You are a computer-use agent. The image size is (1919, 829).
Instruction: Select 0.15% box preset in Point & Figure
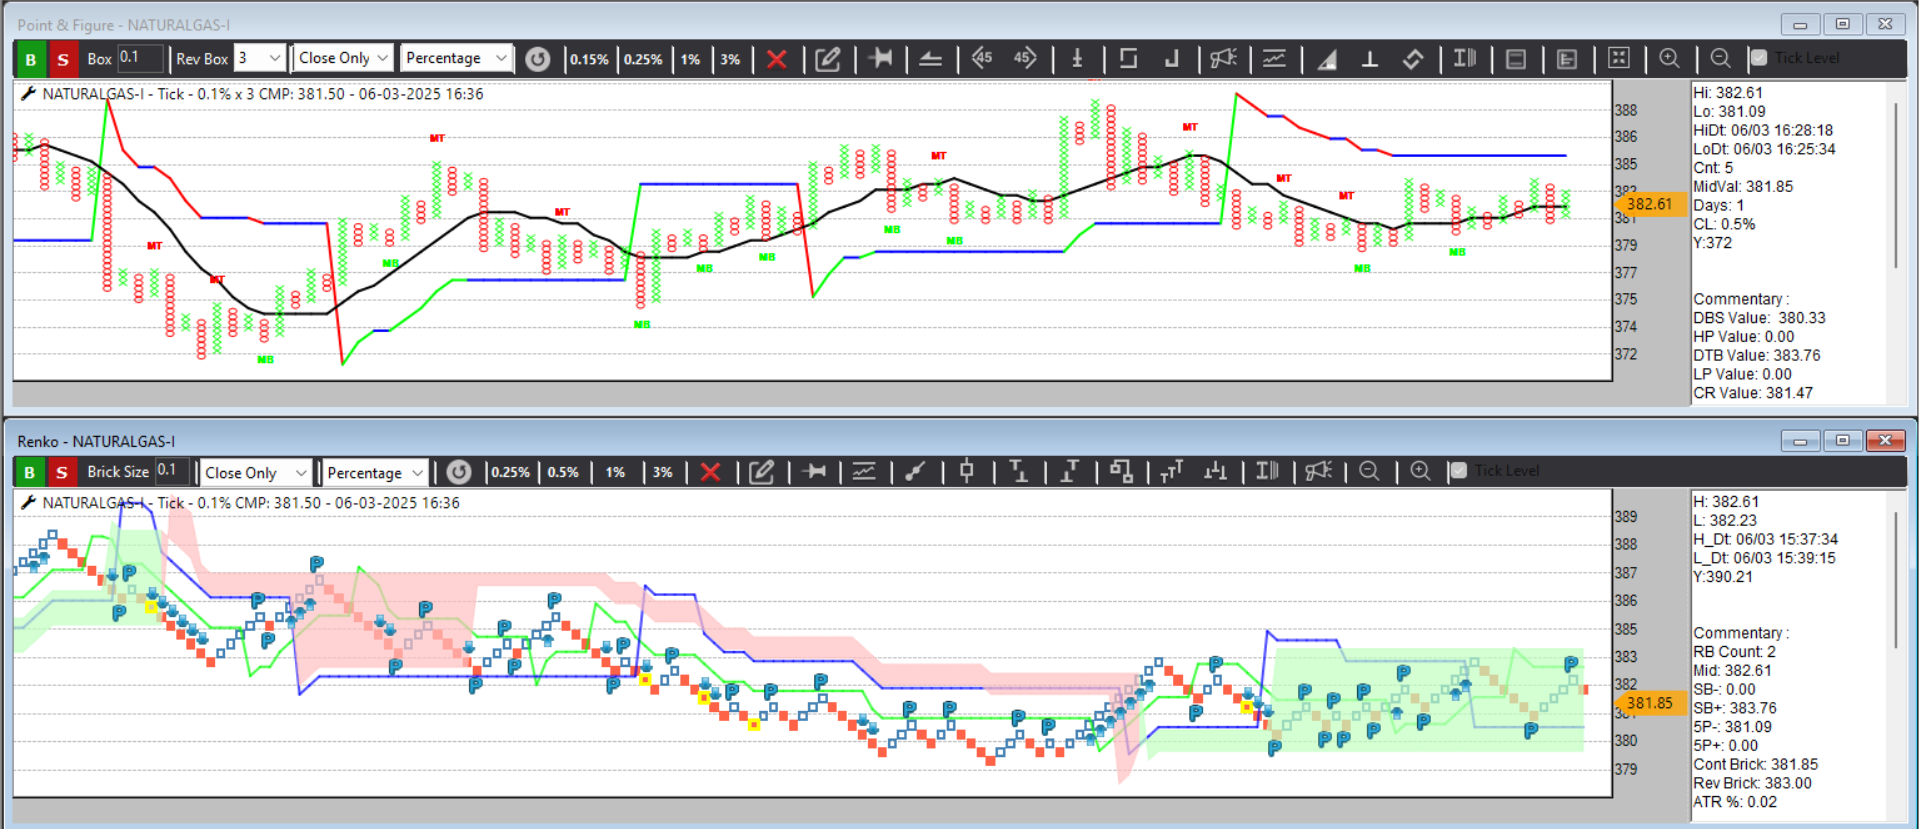[x=589, y=59]
